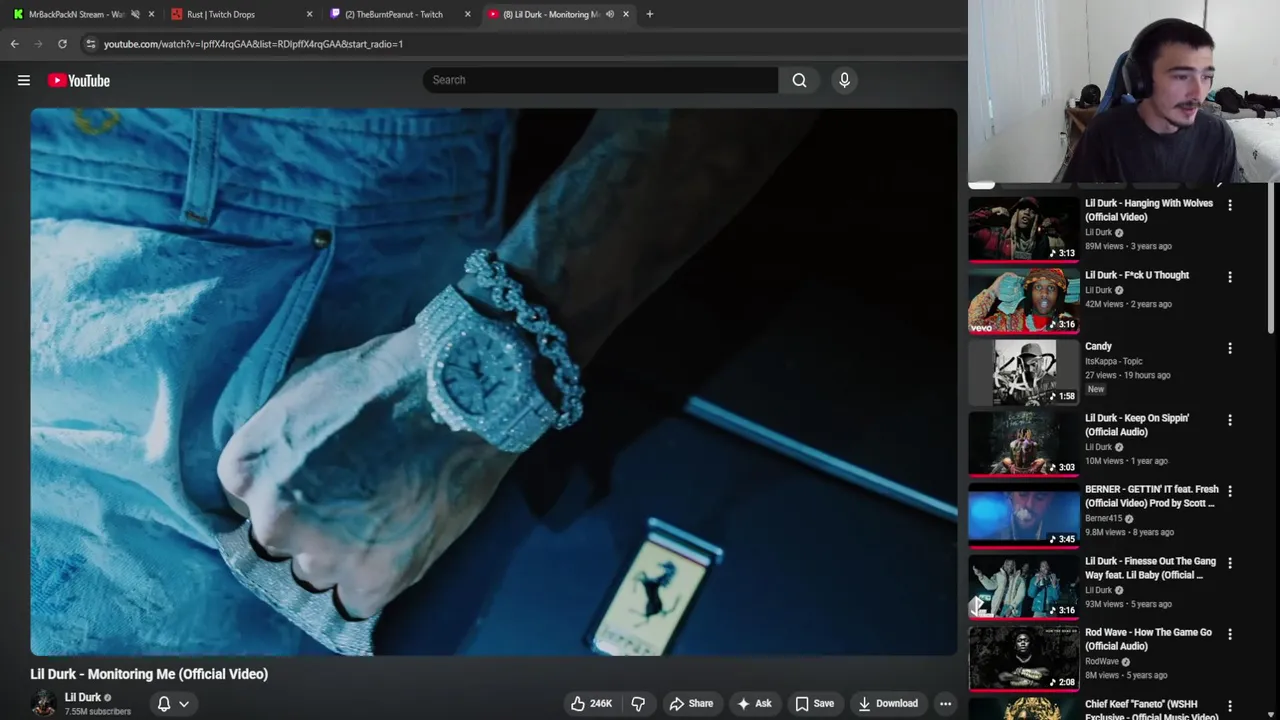Unmute the MrBackPackN Stream tab audio icon

click(x=135, y=14)
